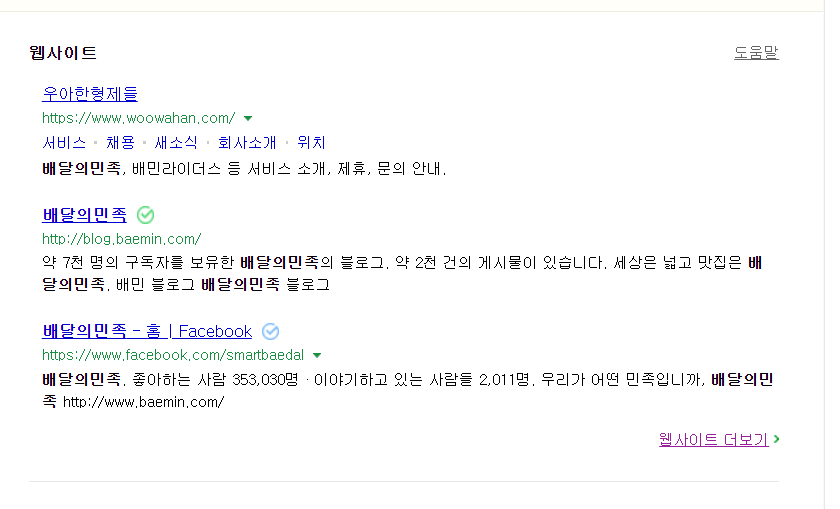This screenshot has width=840, height=509.
Task: Click the arrow icon after 웹사이트 더보기
Action: click(776, 439)
